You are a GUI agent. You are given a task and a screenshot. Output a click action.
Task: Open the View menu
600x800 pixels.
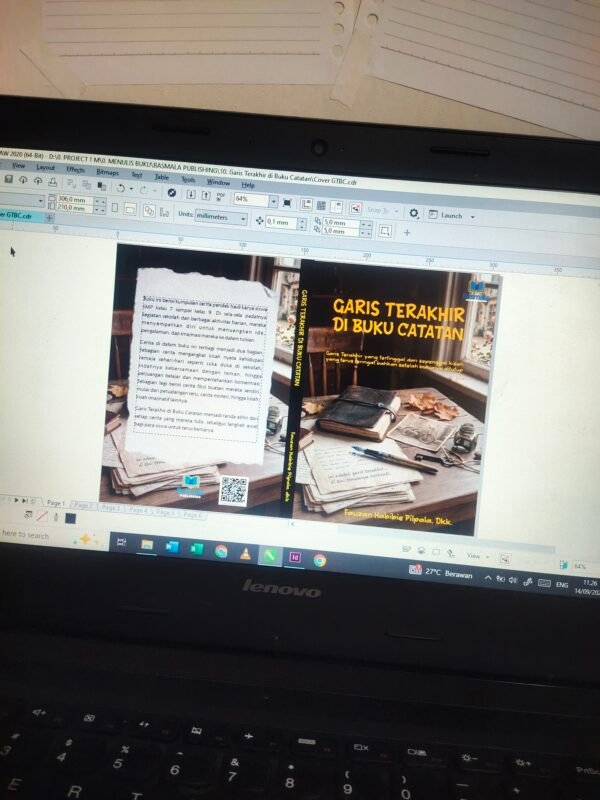[19, 166]
